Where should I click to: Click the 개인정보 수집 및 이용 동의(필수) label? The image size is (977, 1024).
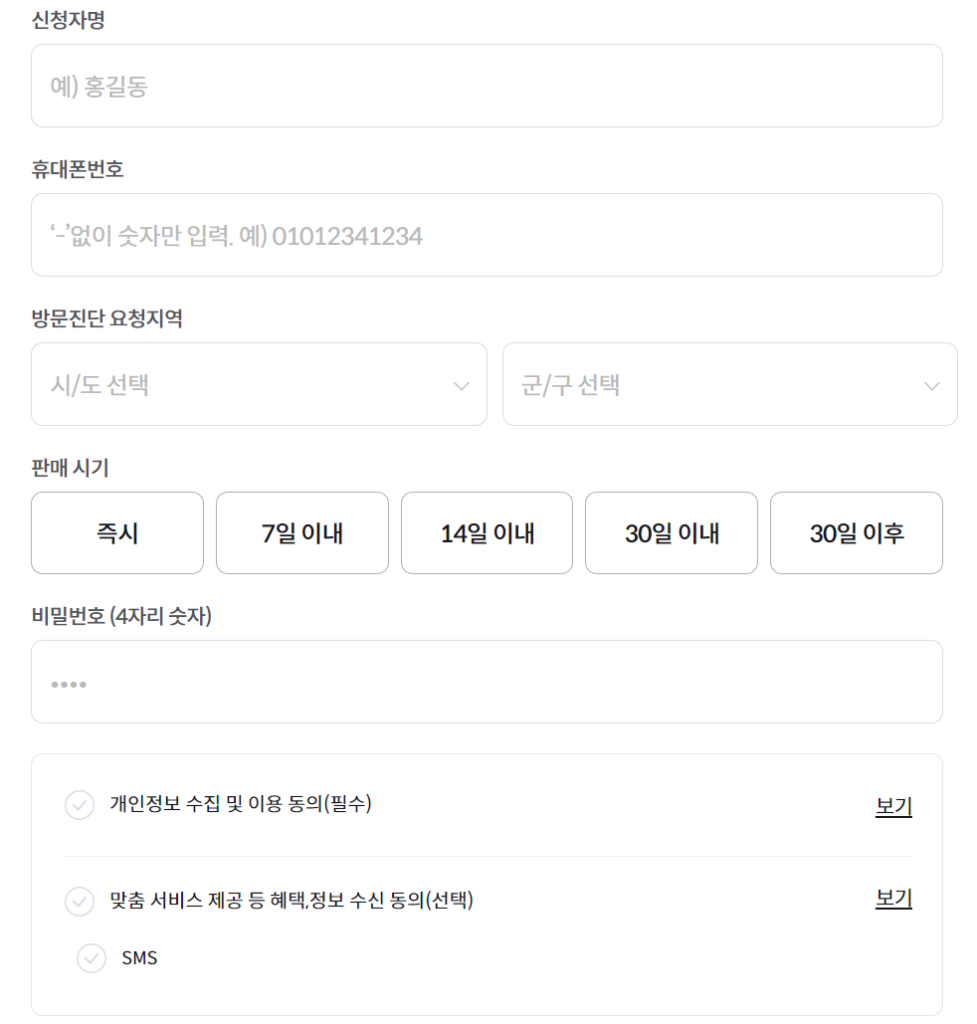[x=241, y=805]
